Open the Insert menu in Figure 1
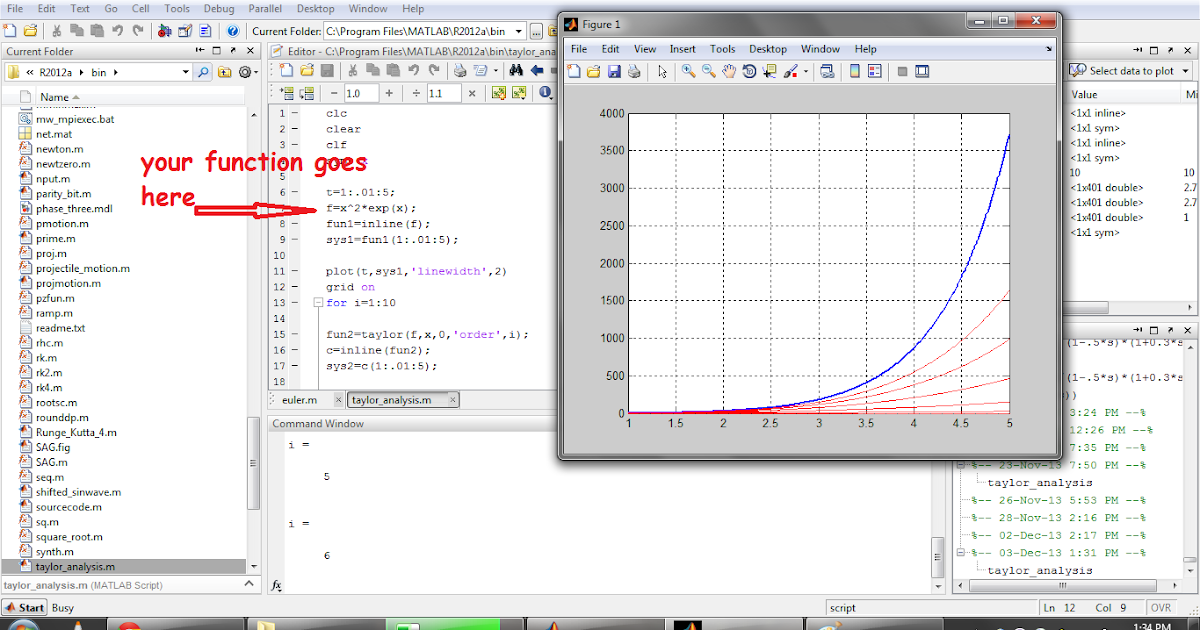 (683, 49)
